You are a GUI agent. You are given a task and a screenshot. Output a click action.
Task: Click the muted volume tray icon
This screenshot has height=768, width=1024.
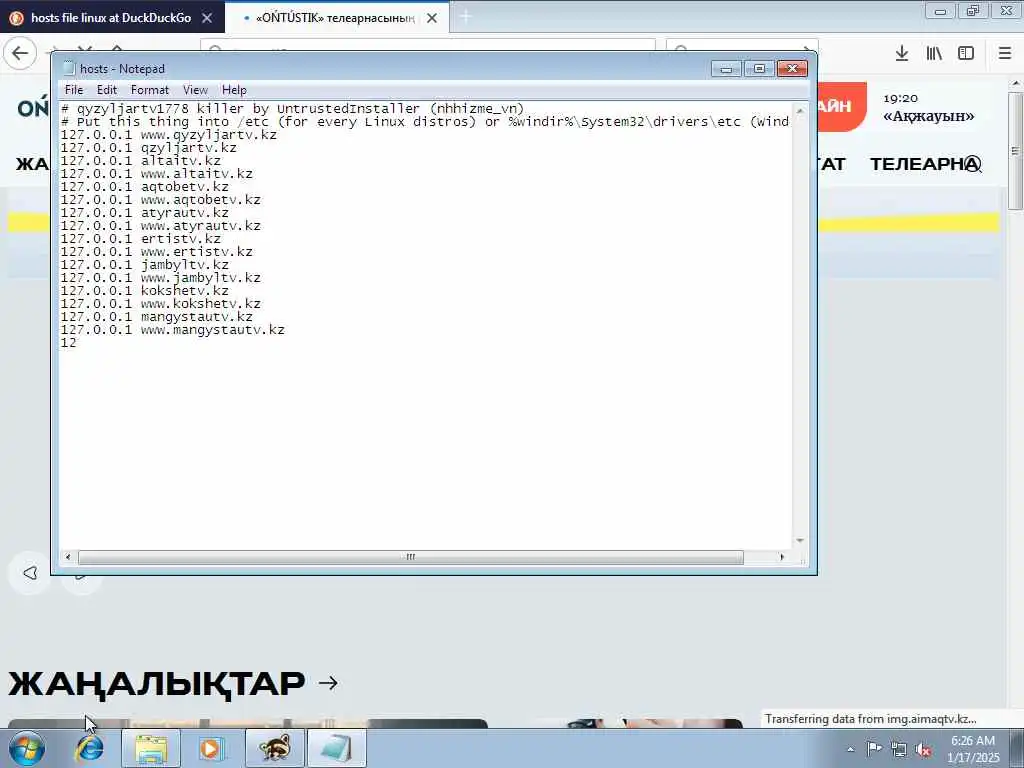[923, 749]
